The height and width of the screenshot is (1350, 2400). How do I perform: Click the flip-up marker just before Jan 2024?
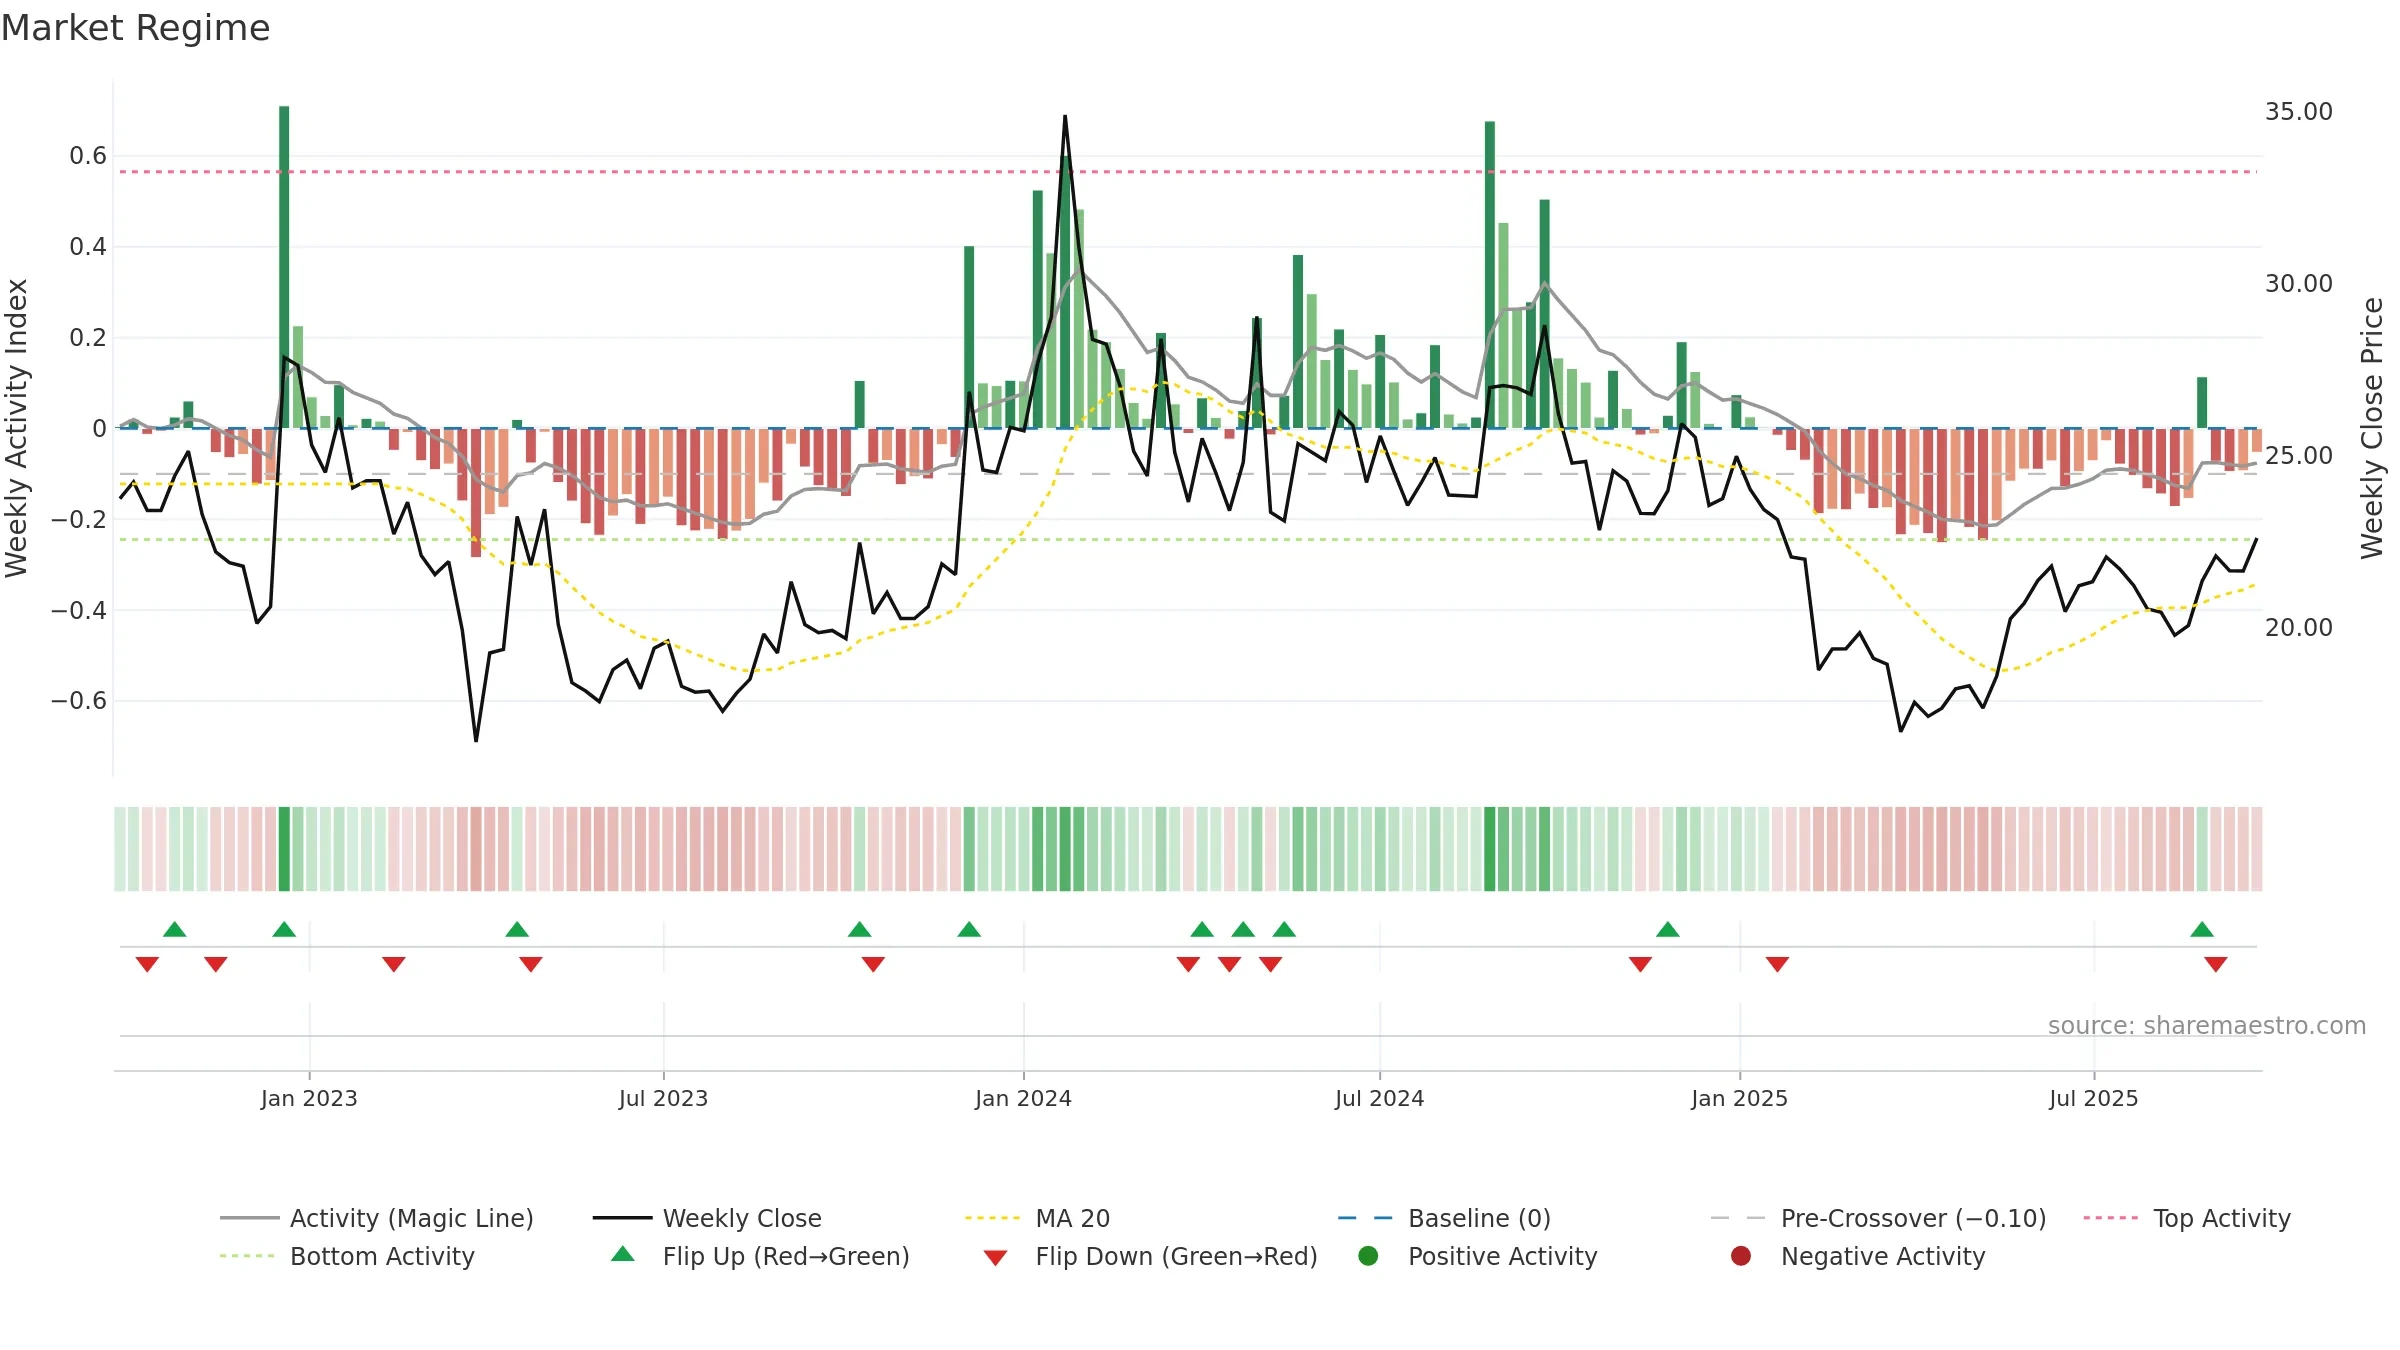(x=969, y=929)
